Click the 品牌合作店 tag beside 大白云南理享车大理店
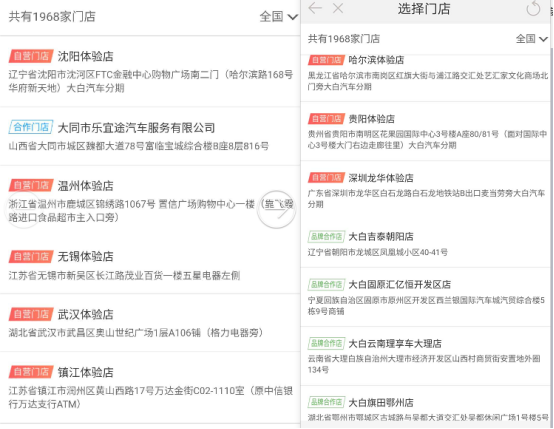 point(326,343)
